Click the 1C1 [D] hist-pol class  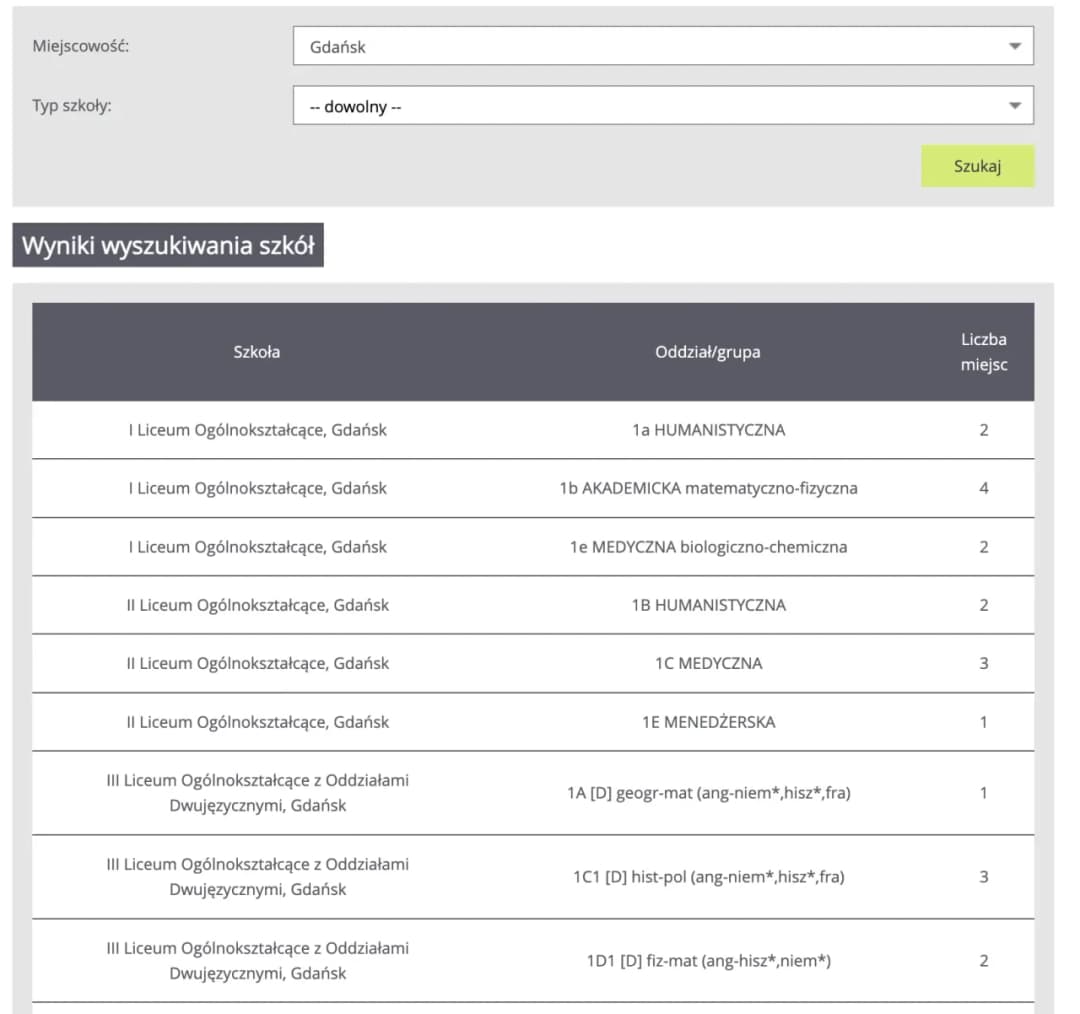coord(708,877)
